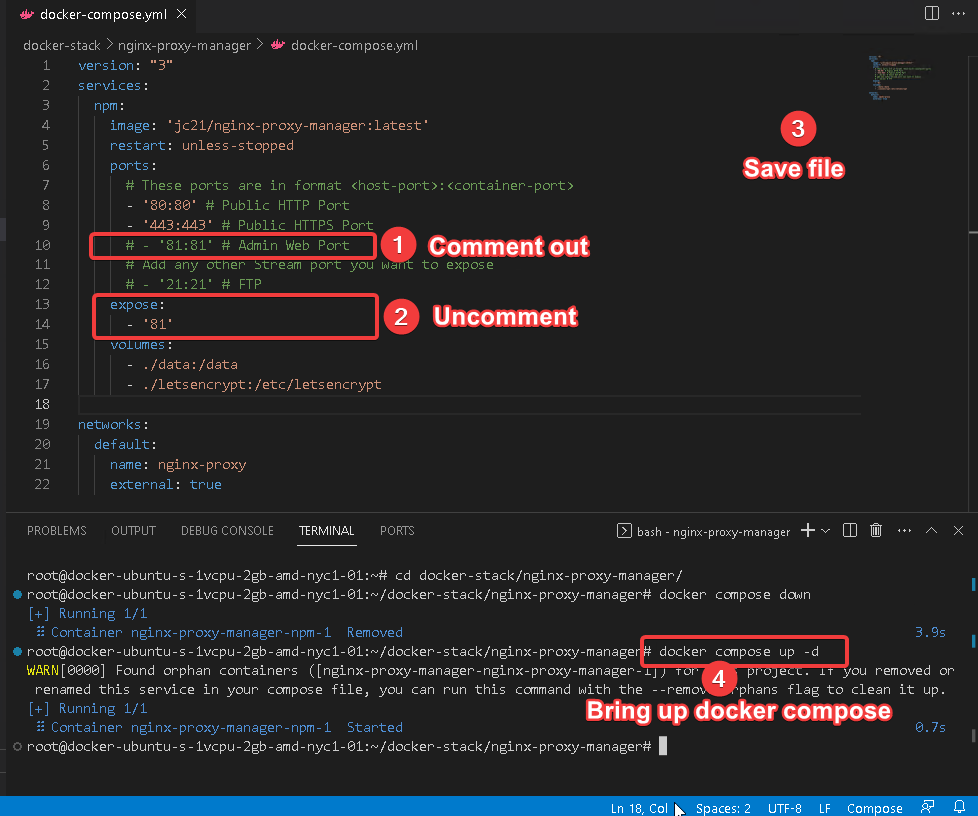Select the bash nginx-proxy-manager terminal

click(703, 532)
